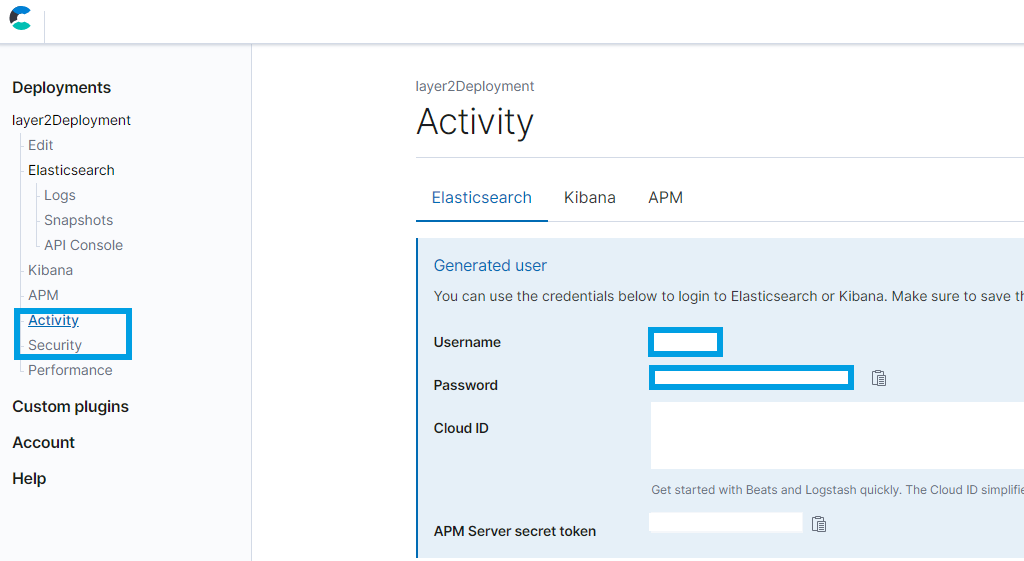Viewport: 1024px width, 561px height.
Task: Open the Performance page
Action: coord(70,370)
